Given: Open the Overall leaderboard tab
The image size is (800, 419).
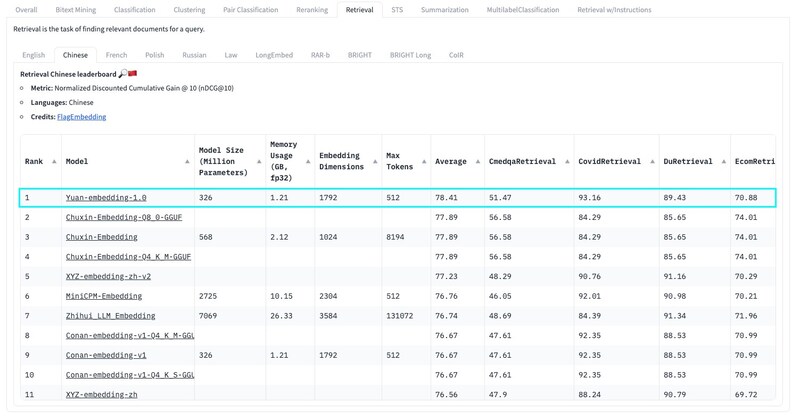Looking at the screenshot, I should tap(26, 10).
